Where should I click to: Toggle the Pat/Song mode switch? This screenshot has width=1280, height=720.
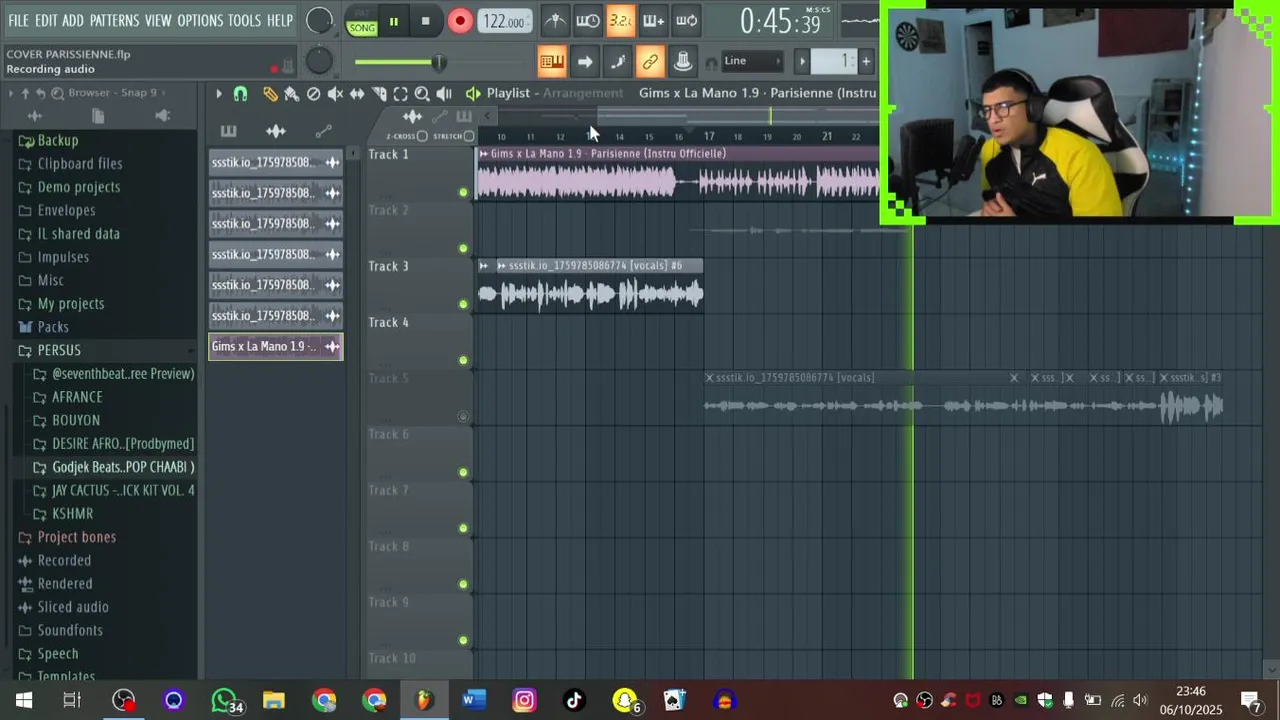(x=362, y=22)
